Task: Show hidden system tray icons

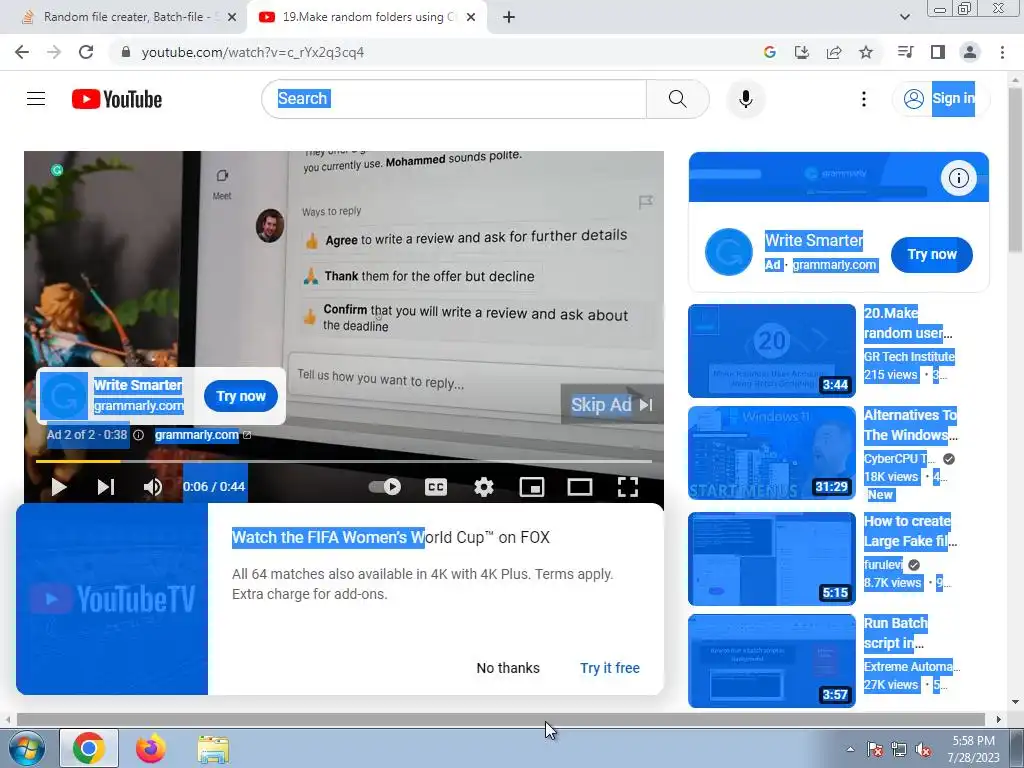Action: tap(850, 749)
